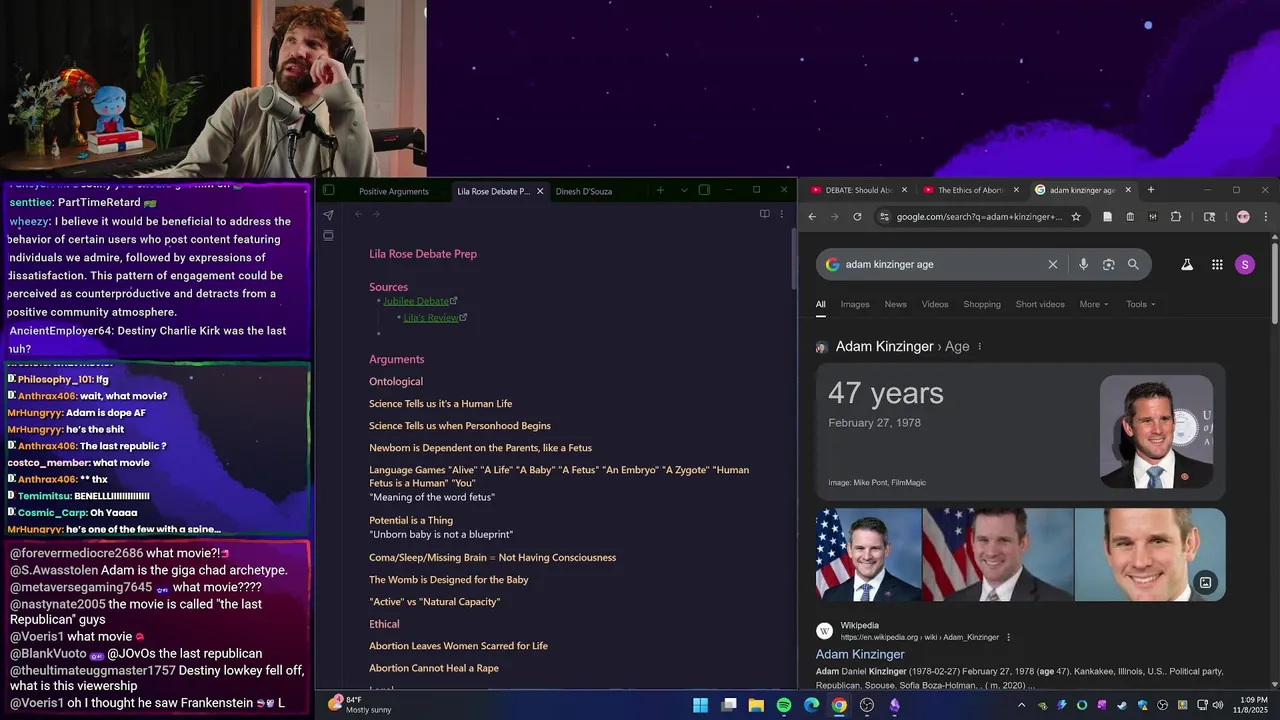This screenshot has width=1280, height=720.
Task: Open the Windows Start menu
Action: [x=701, y=705]
